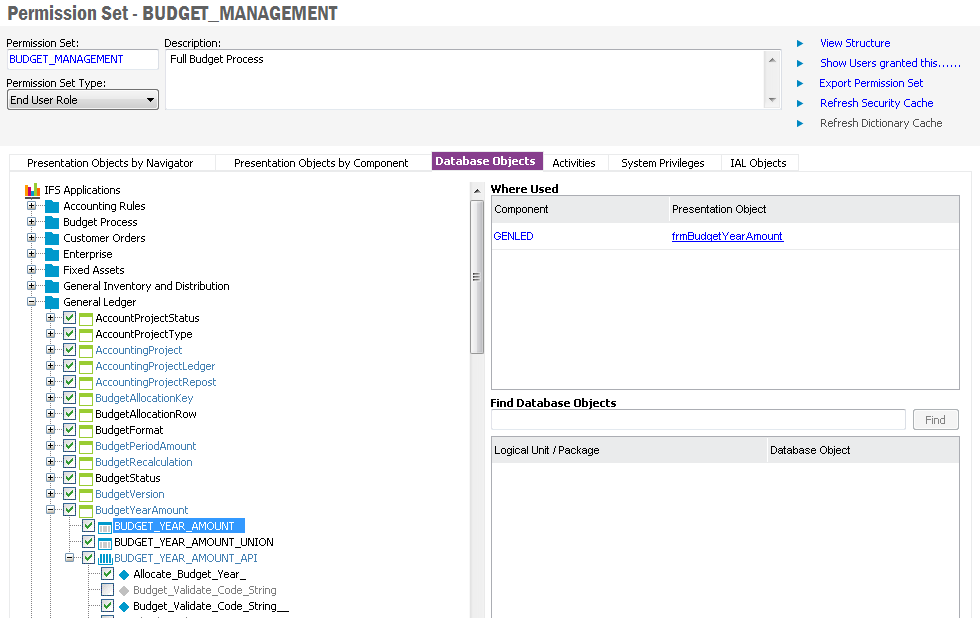Click the General Ledger folder icon

(x=52, y=302)
